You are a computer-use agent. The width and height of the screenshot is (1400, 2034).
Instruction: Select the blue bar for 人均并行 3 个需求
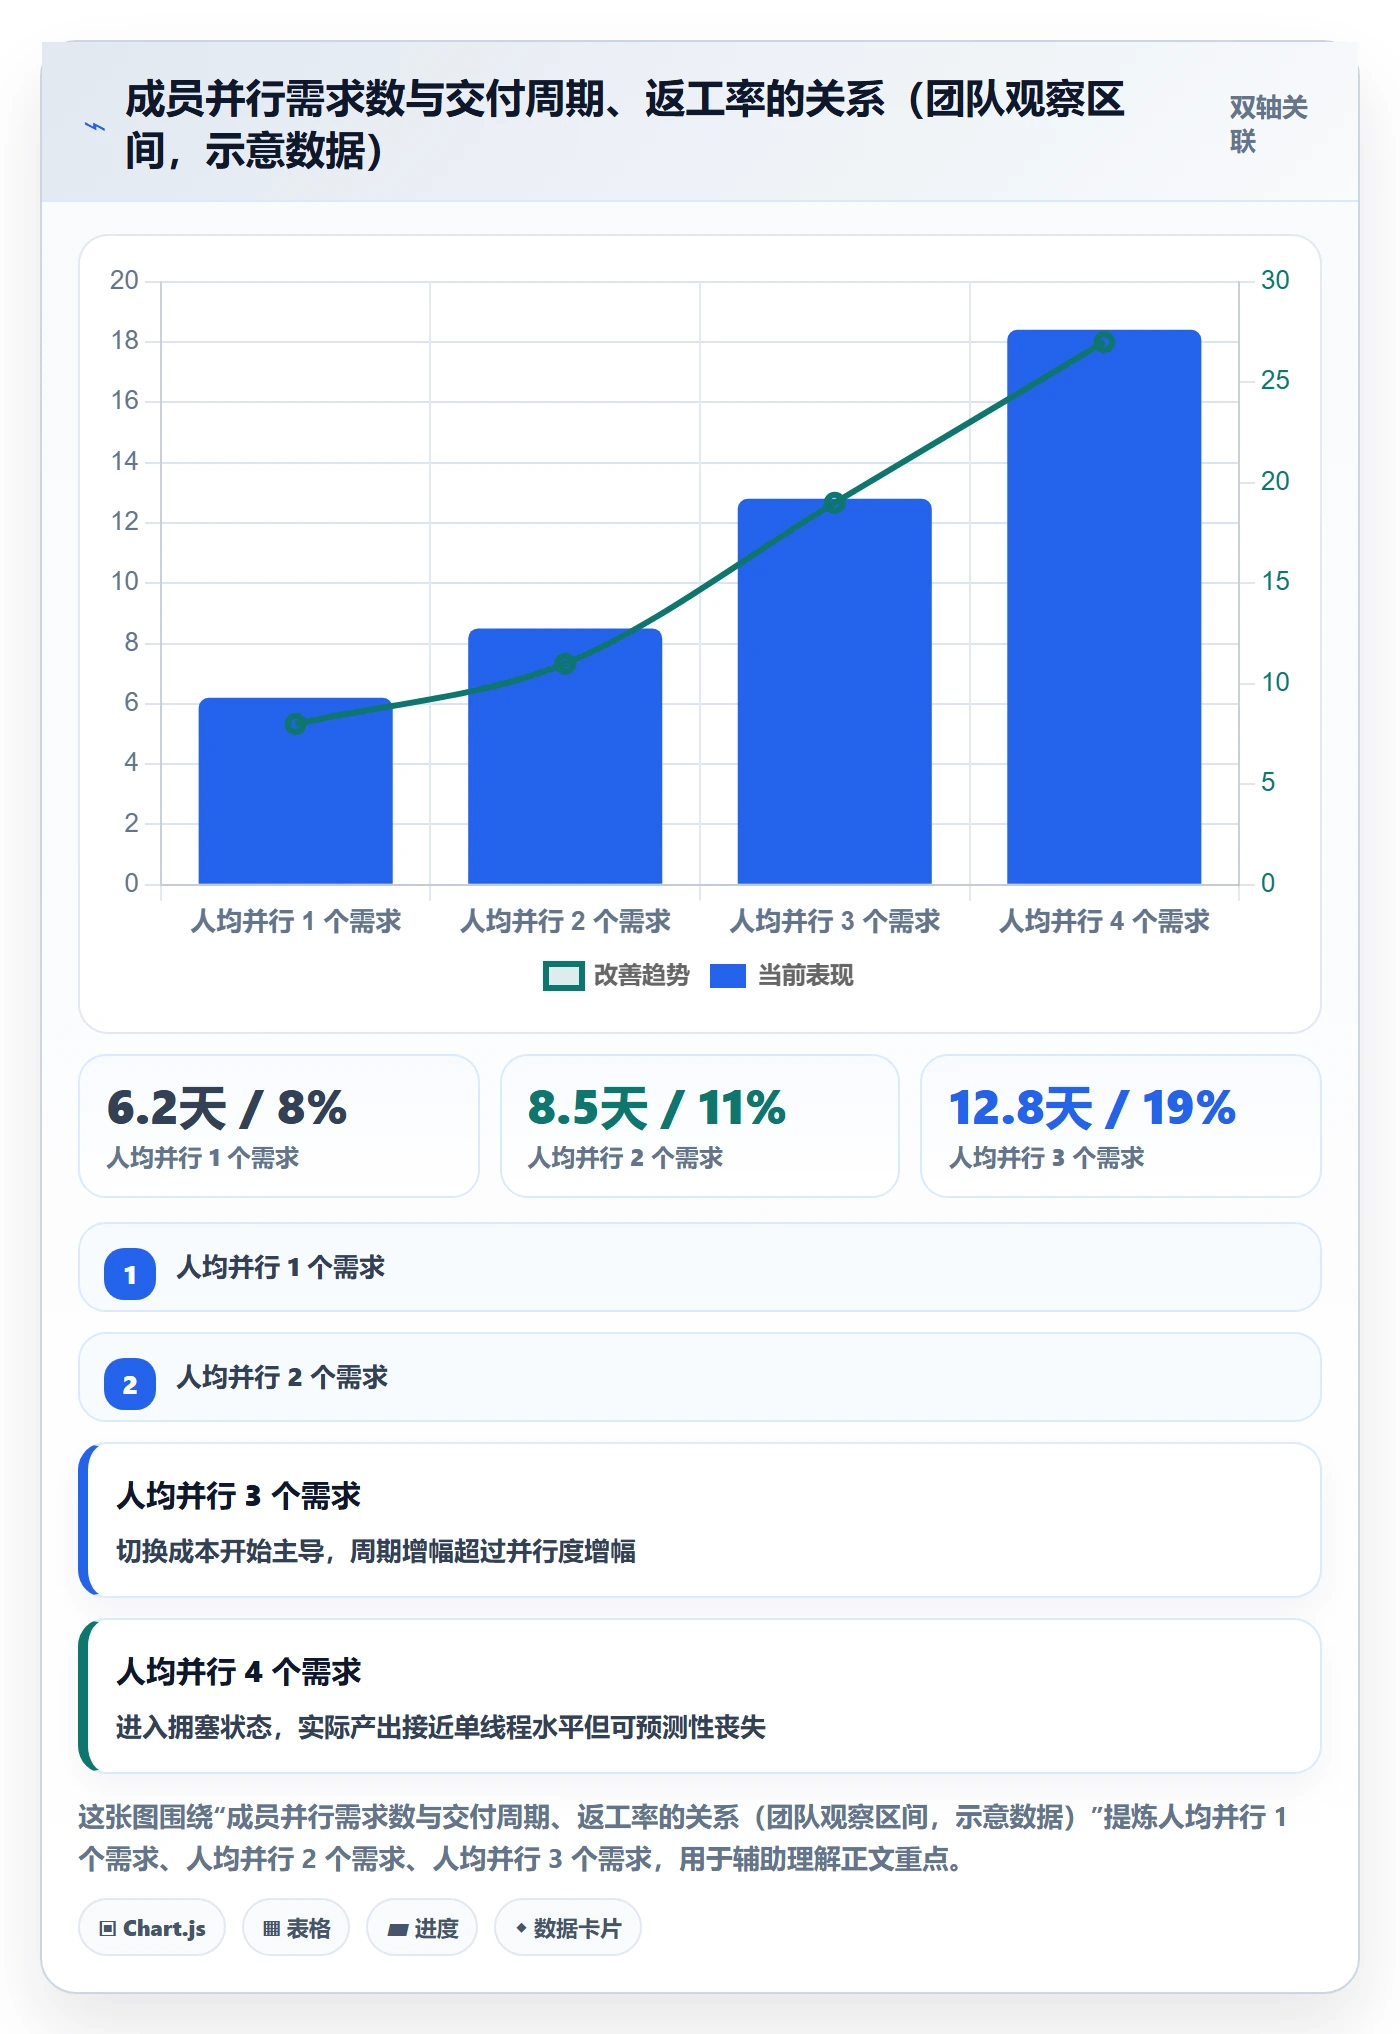pos(834,691)
